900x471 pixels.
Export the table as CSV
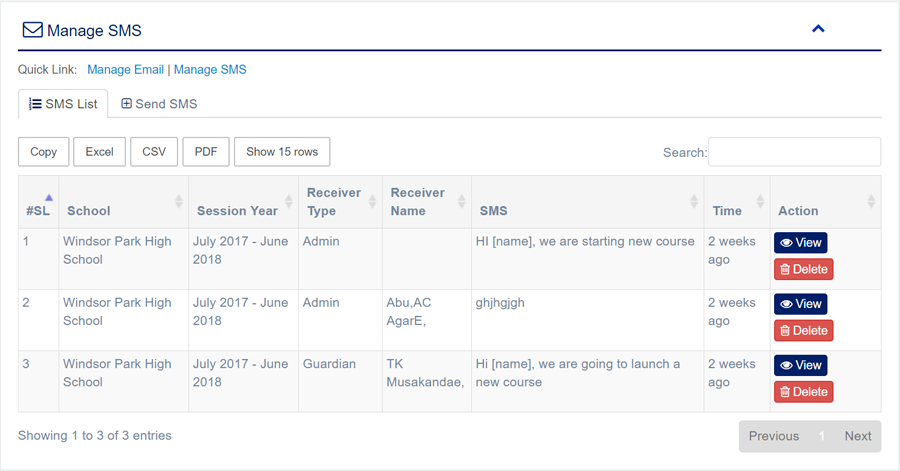click(x=154, y=152)
